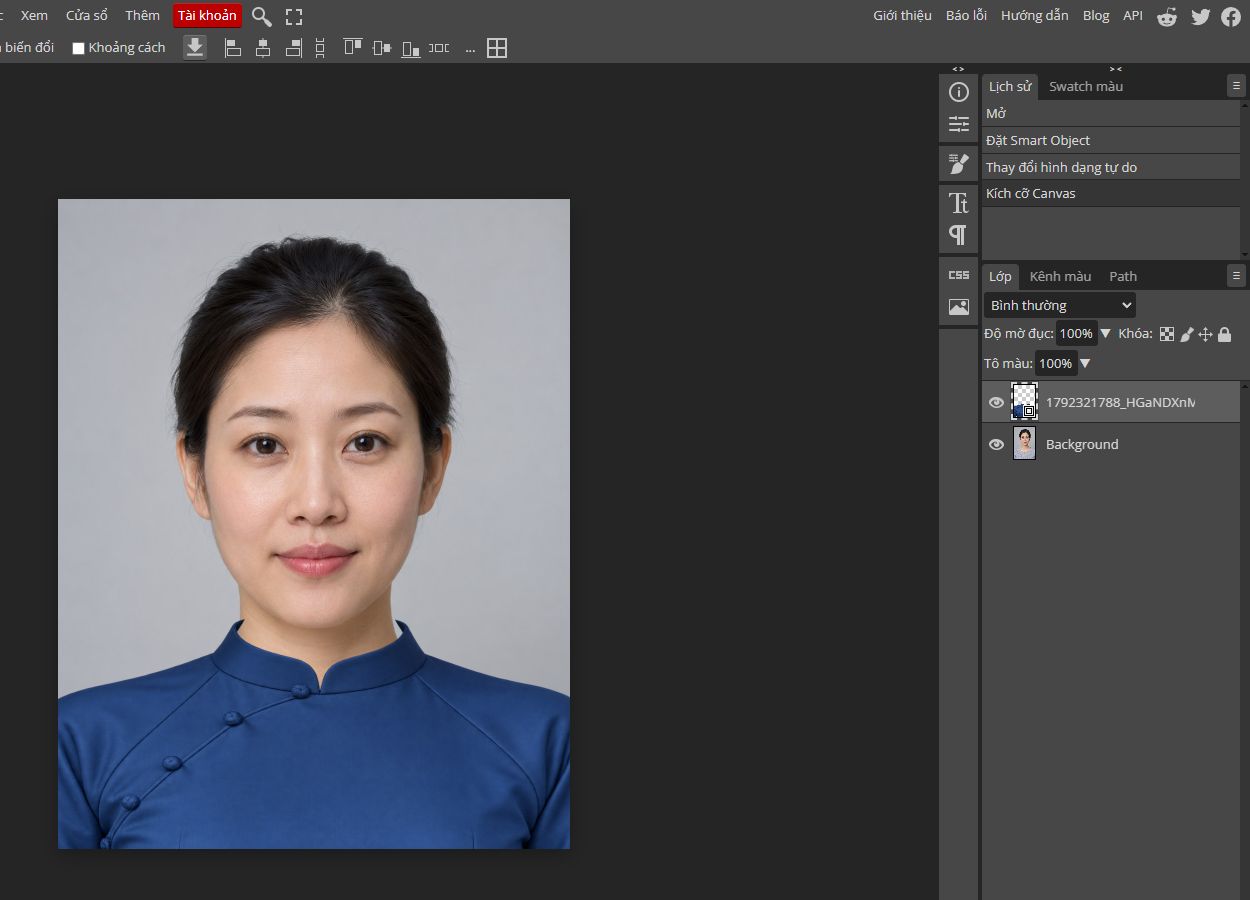This screenshot has height=900, width=1250.
Task: Open the Twitter icon link
Action: point(1200,16)
